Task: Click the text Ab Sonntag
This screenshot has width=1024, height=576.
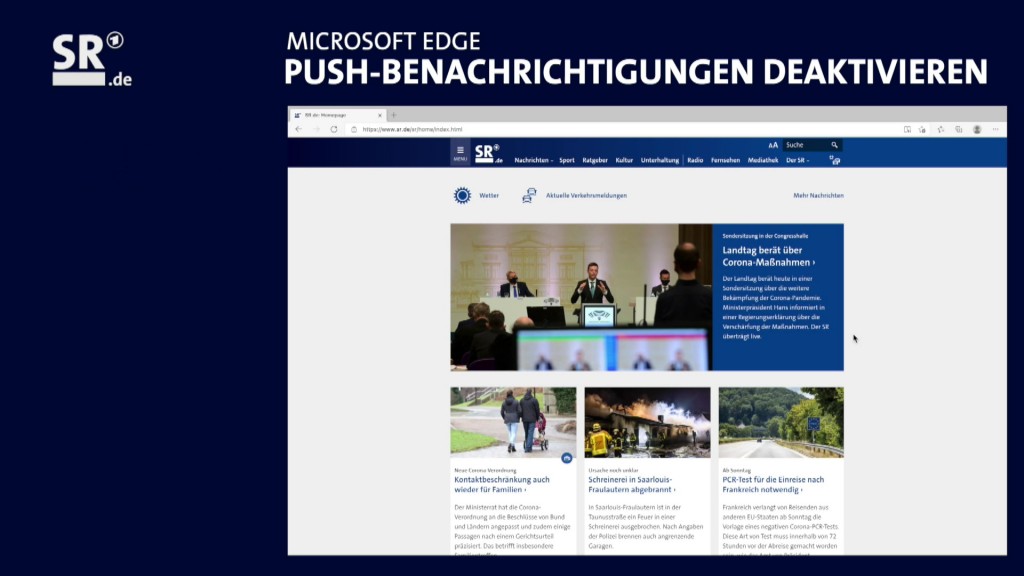Action: point(736,470)
